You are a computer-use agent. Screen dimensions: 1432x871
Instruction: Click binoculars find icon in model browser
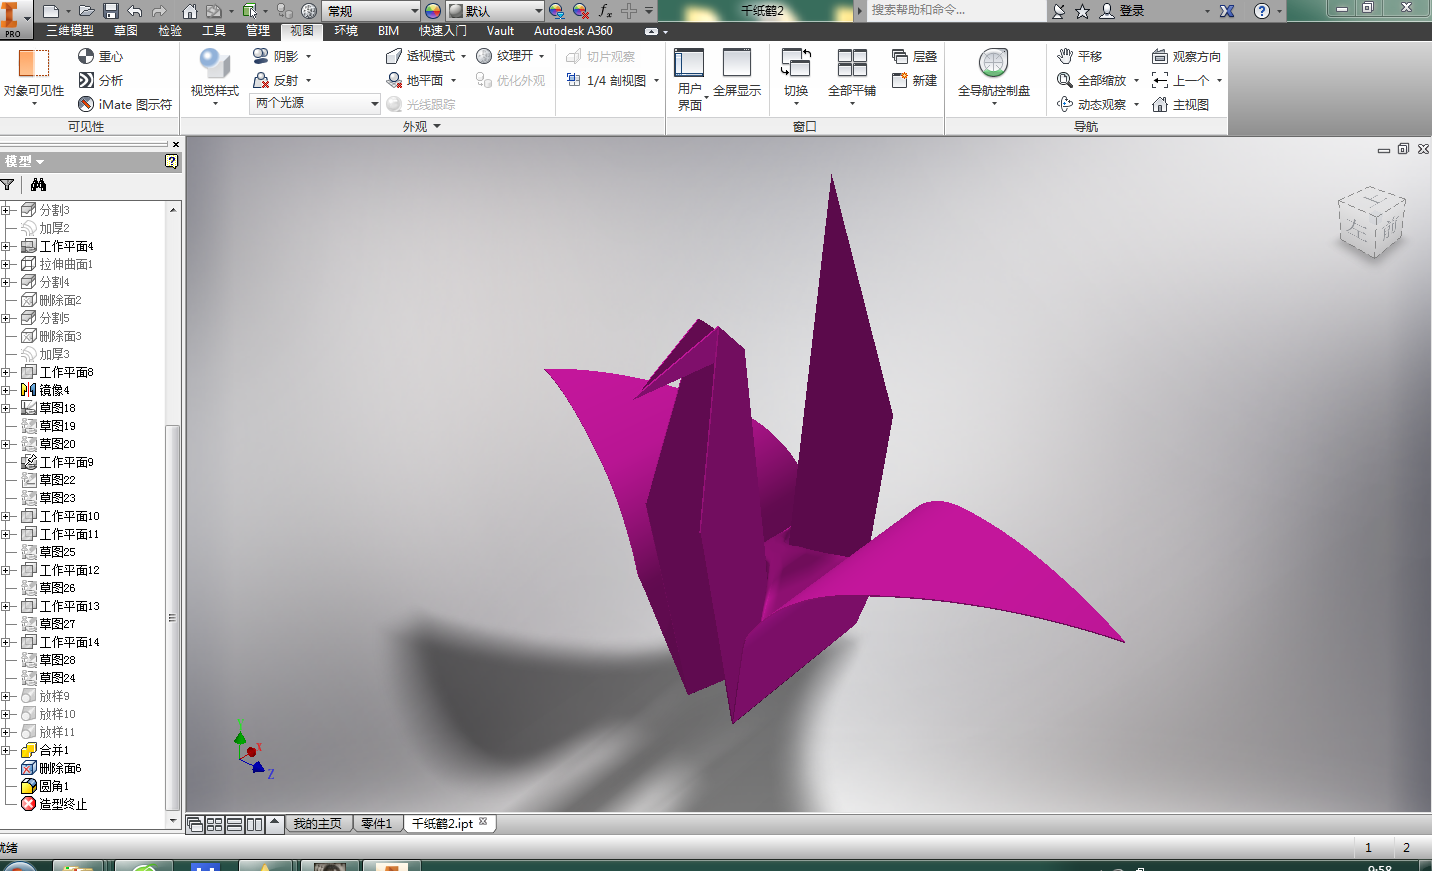point(38,185)
